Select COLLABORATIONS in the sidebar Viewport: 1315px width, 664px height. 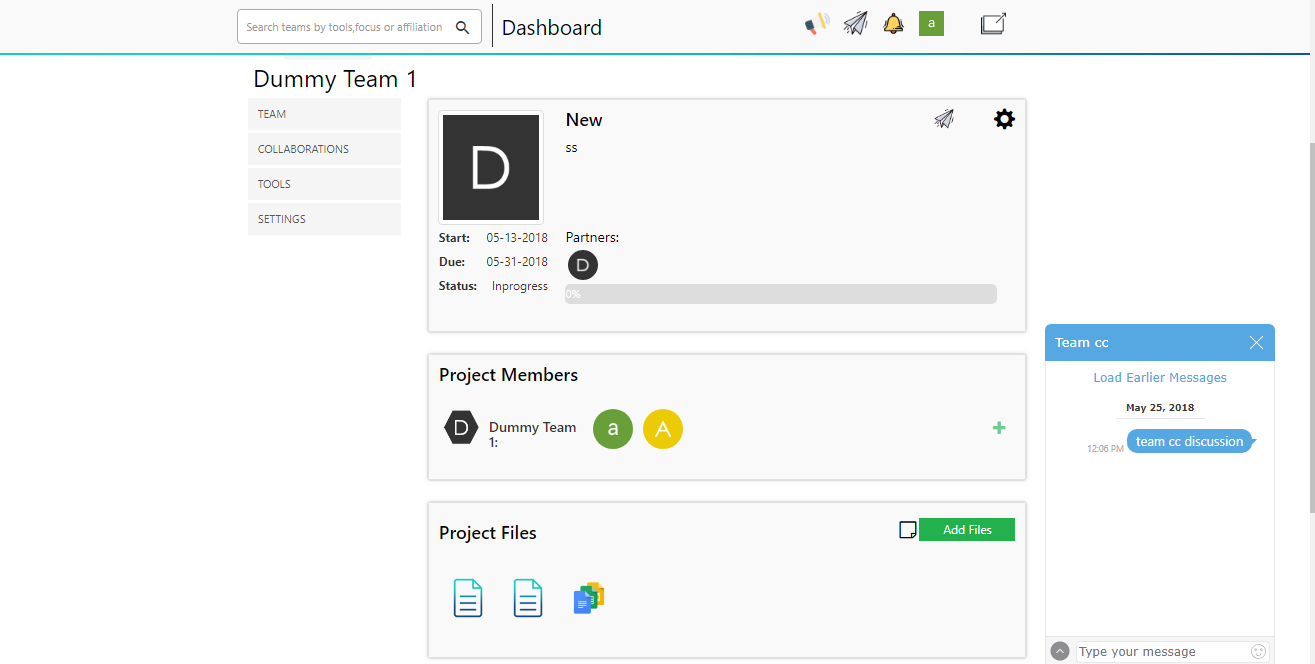point(324,149)
